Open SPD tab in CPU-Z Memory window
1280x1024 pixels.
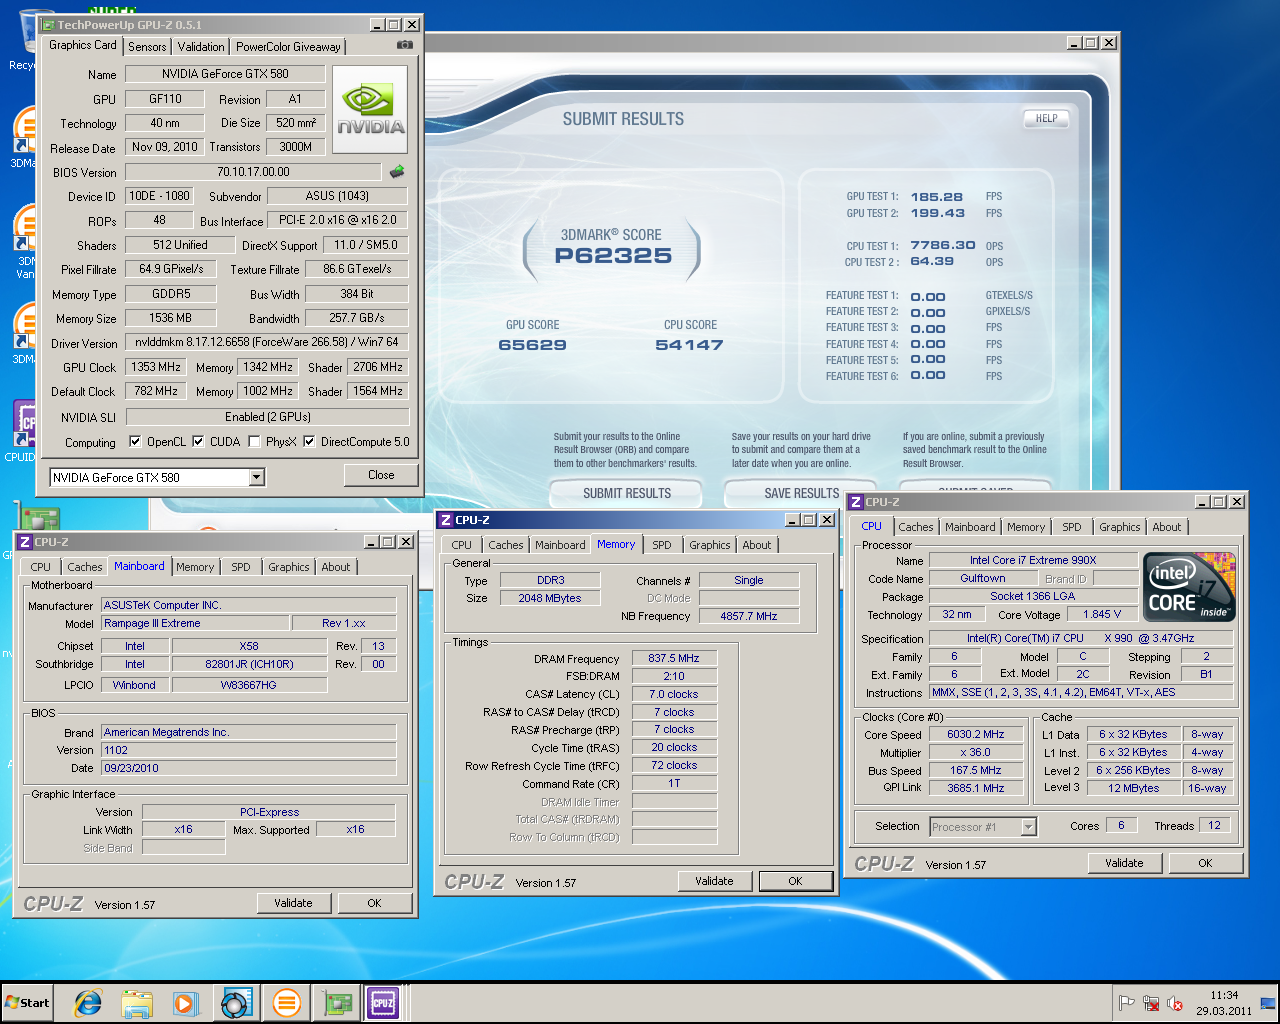click(x=662, y=545)
